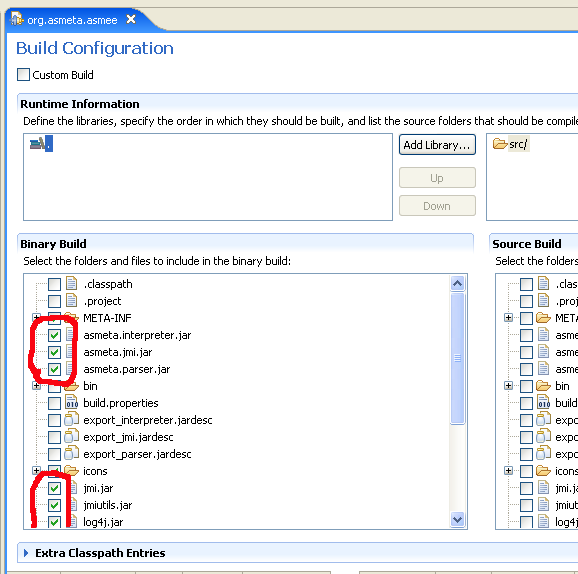Click the Down button

pyautogui.click(x=437, y=205)
